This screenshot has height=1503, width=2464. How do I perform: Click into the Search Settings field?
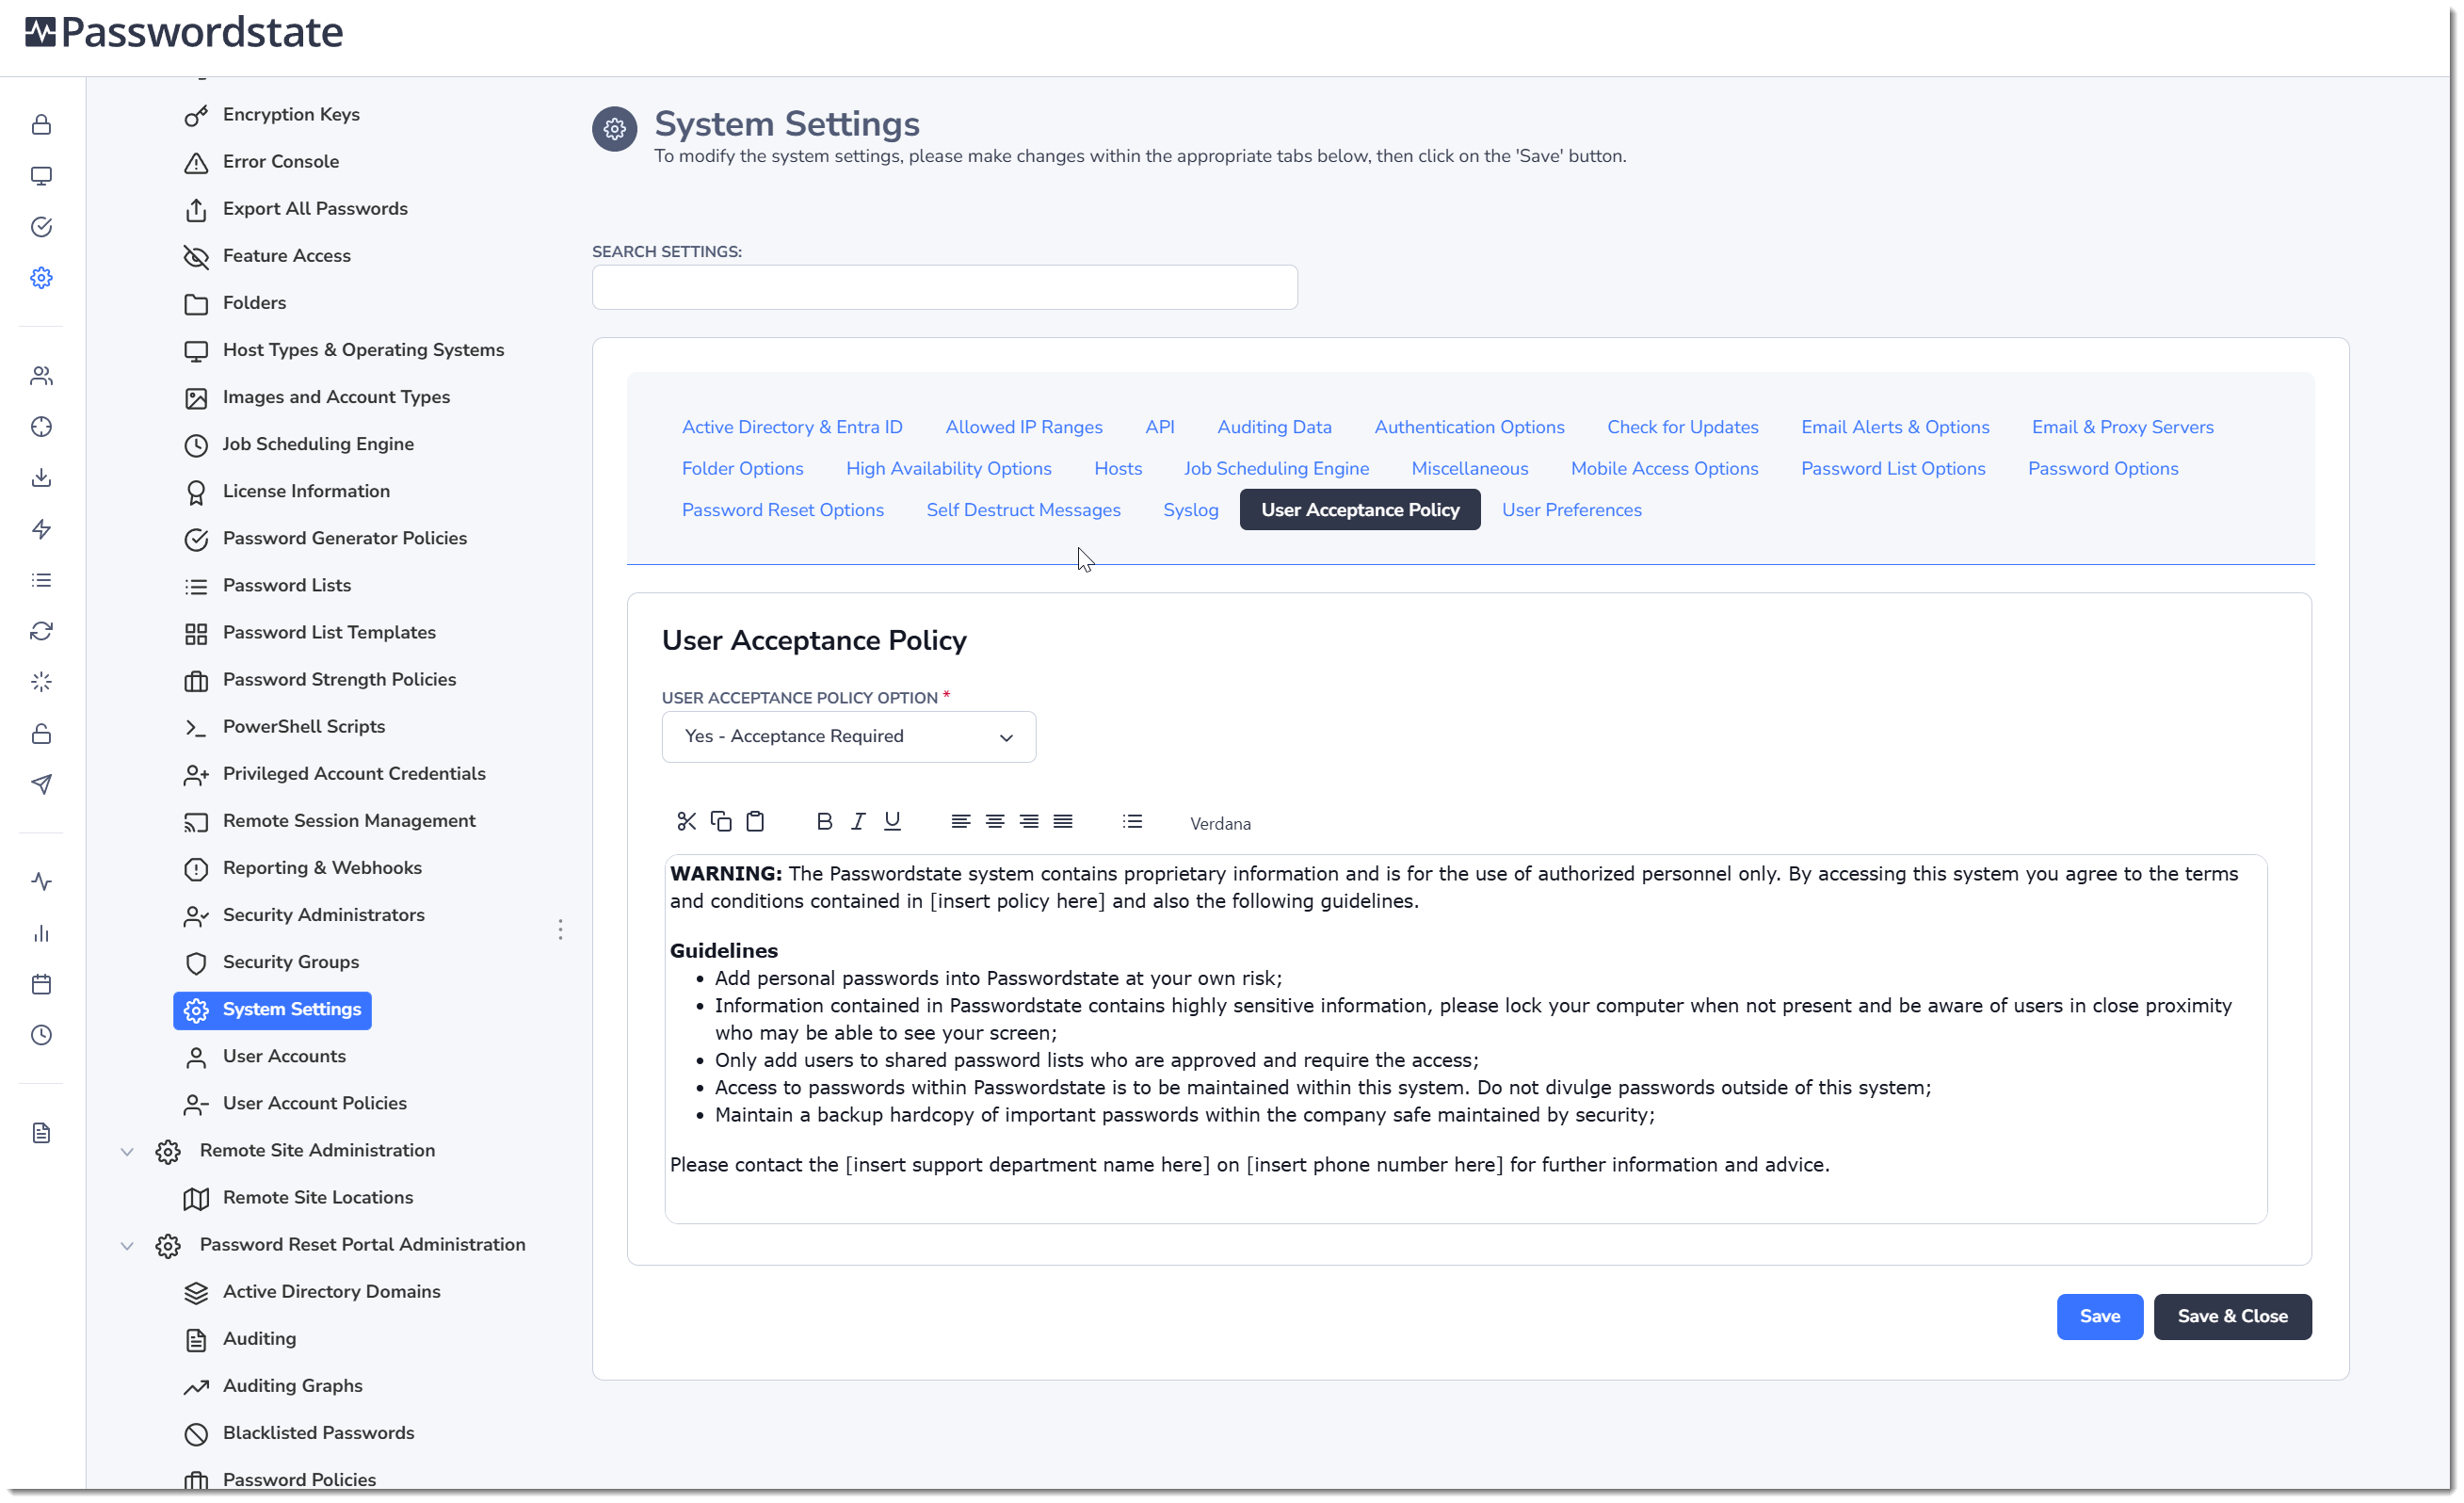point(944,288)
